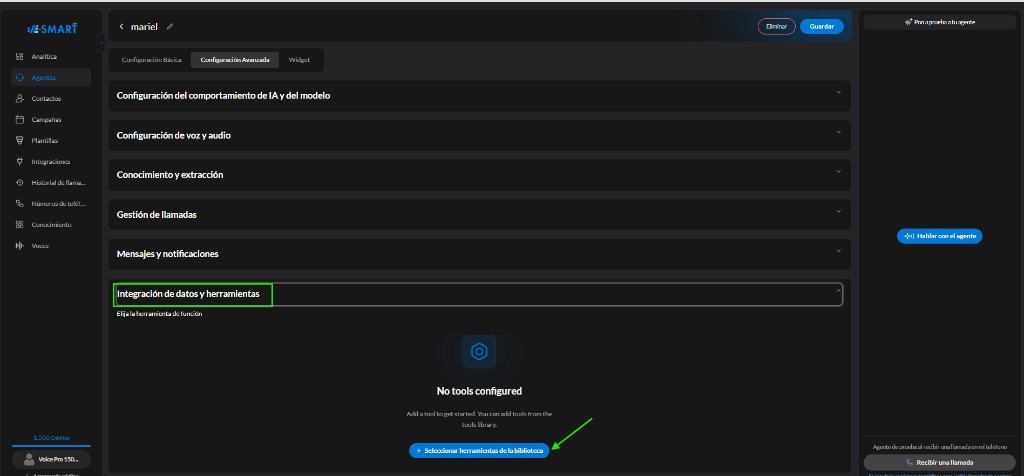Viewport: 1024px width, 476px height.
Task: Expand the Gestión de llamadas chevron
Action: [x=839, y=211]
